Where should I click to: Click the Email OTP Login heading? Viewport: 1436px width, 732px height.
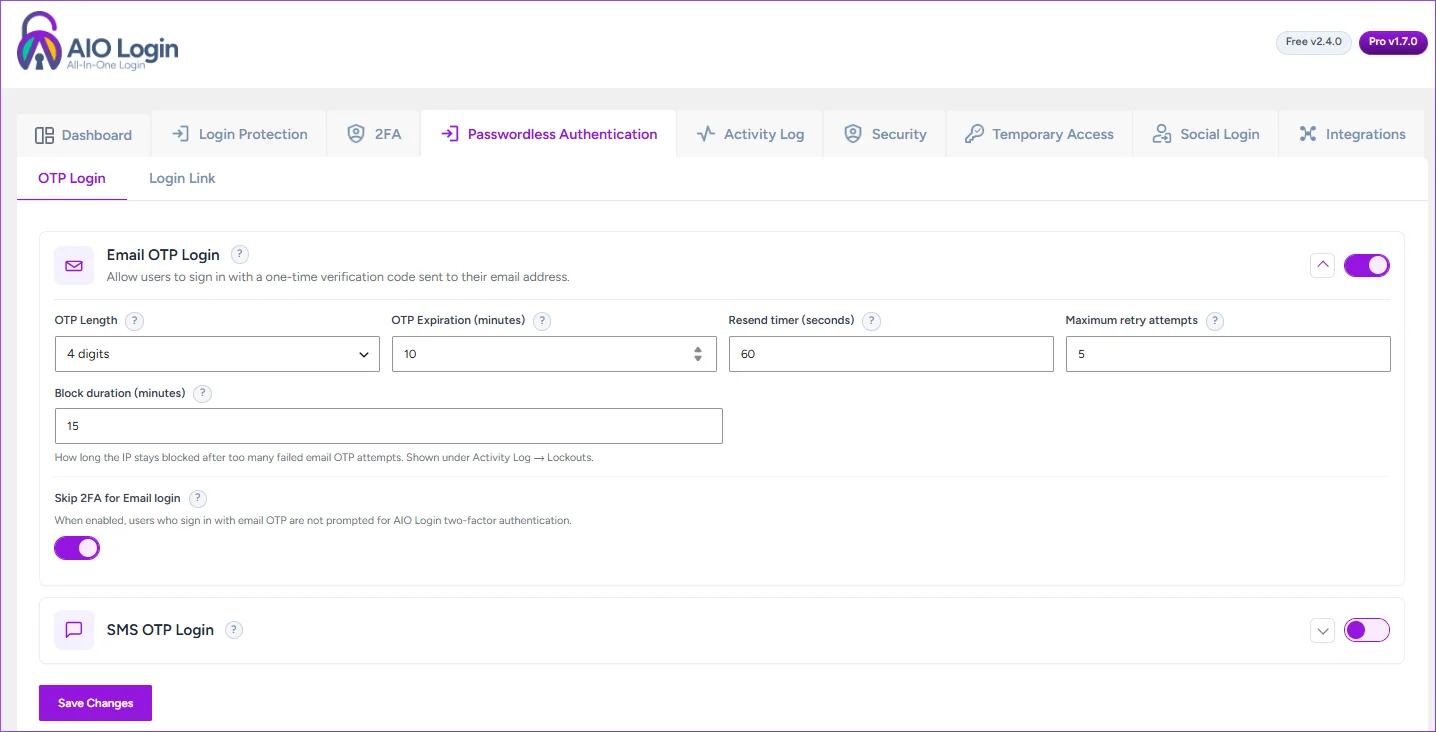163,255
